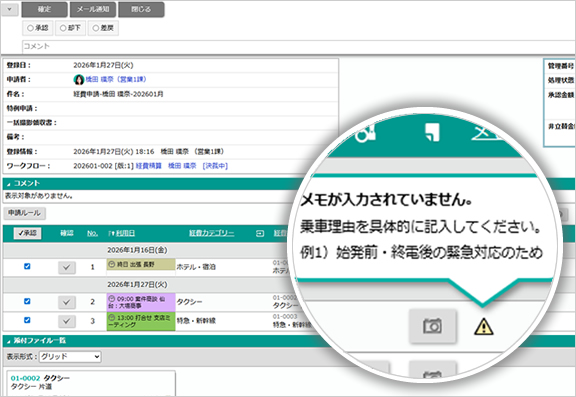Click the confirm check button for row 2
Viewport: 576px width, 397px height.
click(67, 302)
